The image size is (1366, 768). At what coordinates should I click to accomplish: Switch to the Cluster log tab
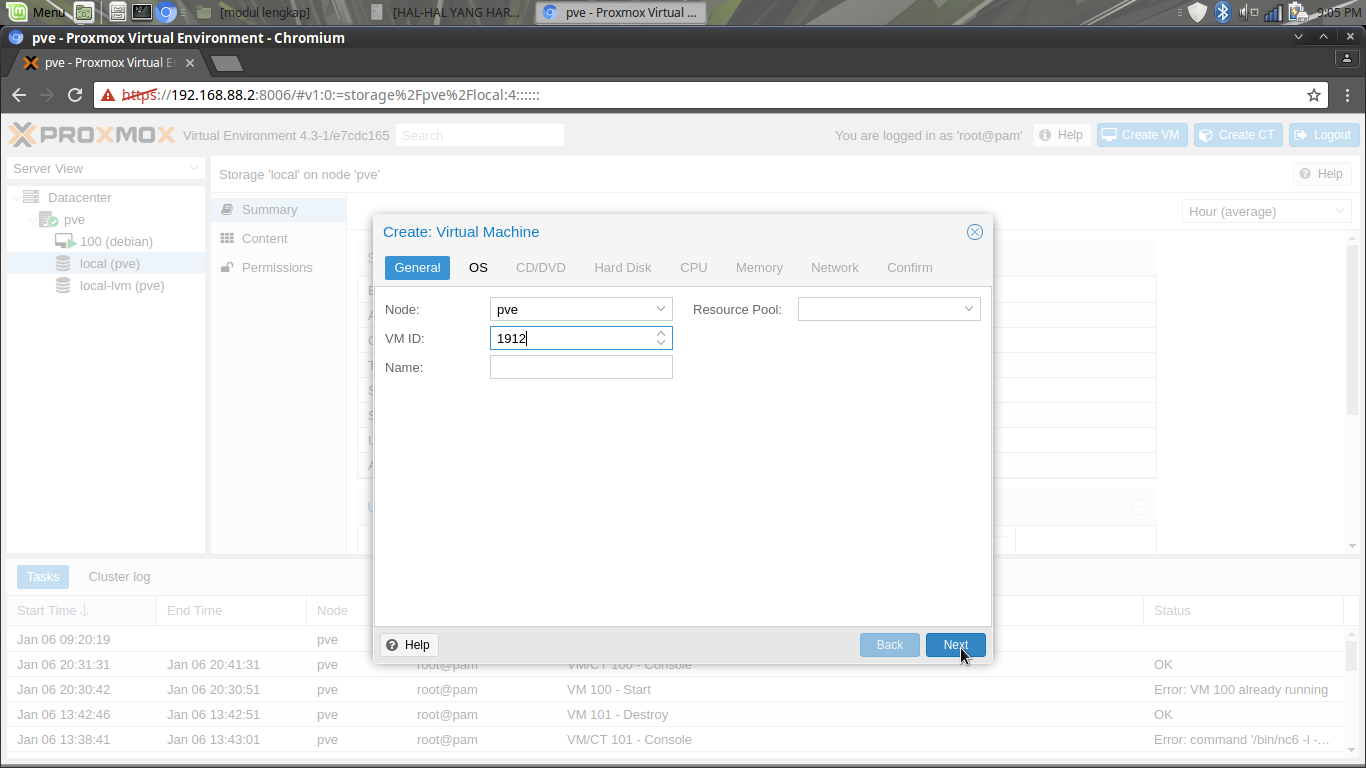[119, 576]
